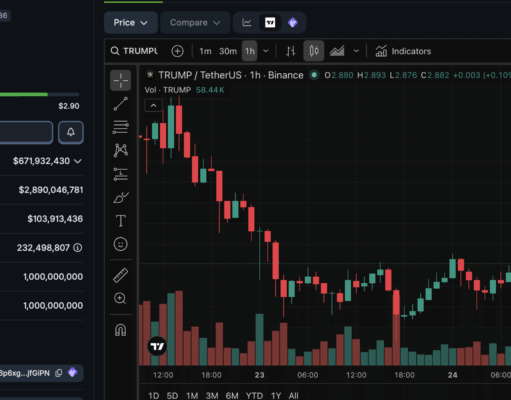Click the $2.90 high price label
511x400 pixels.
pos(69,106)
